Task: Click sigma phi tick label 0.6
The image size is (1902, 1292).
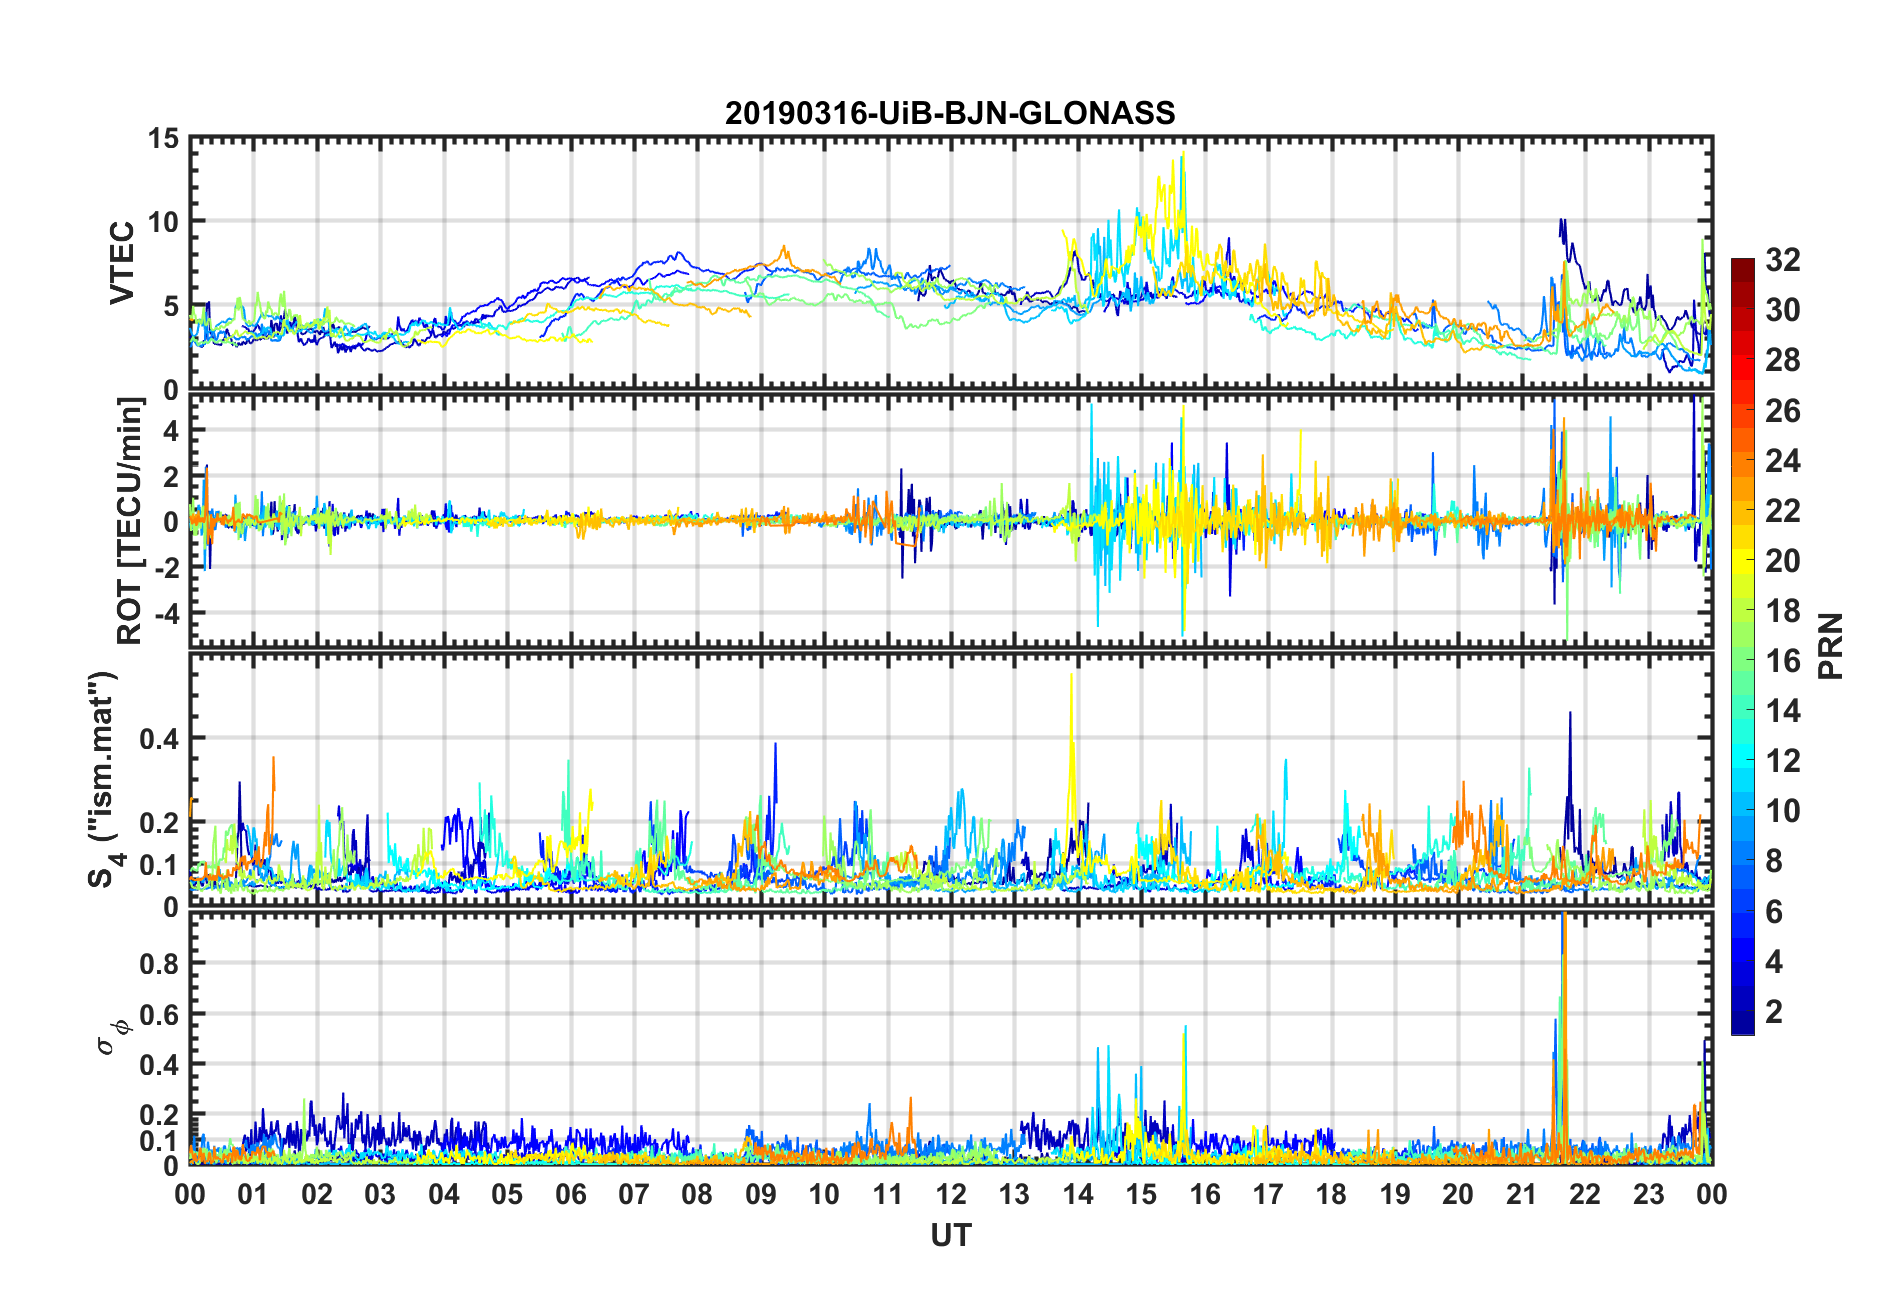Action: click(x=160, y=1015)
